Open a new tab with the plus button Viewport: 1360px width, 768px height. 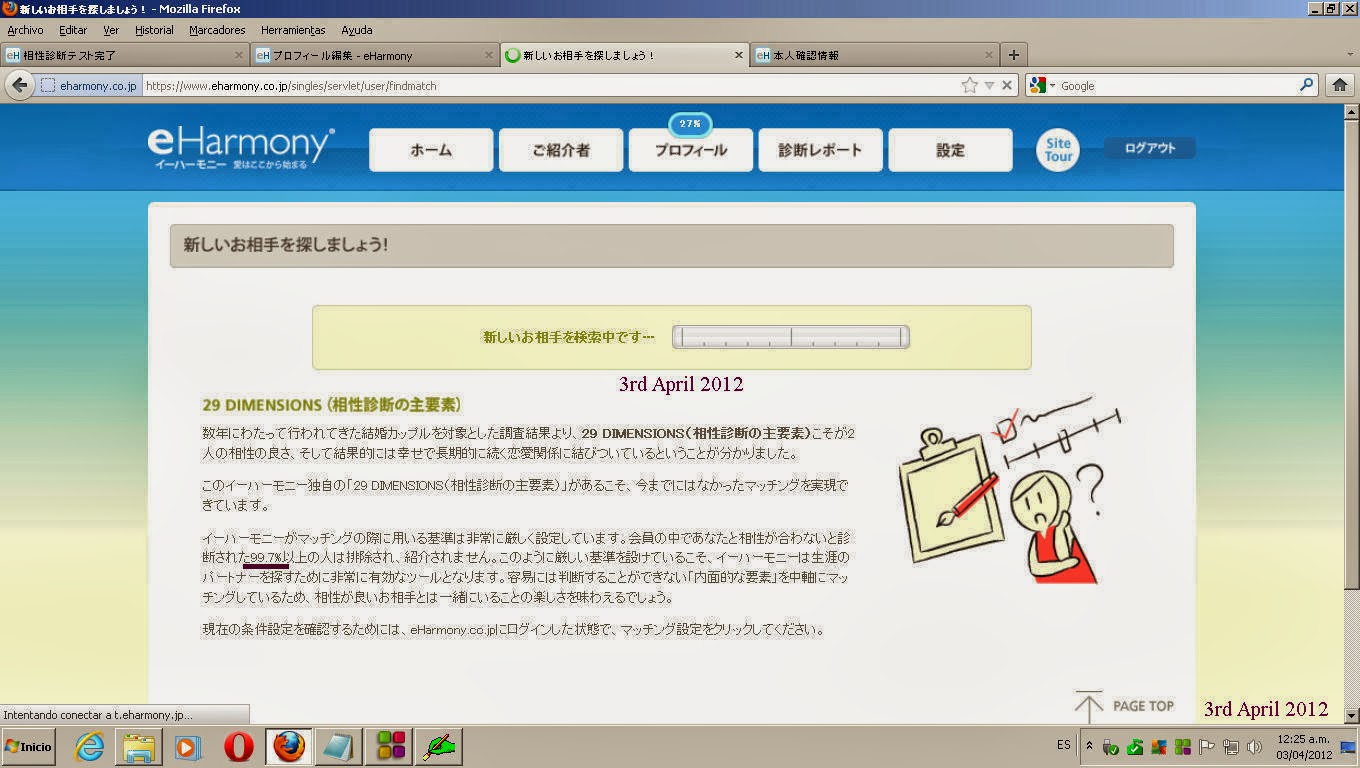tap(1014, 55)
